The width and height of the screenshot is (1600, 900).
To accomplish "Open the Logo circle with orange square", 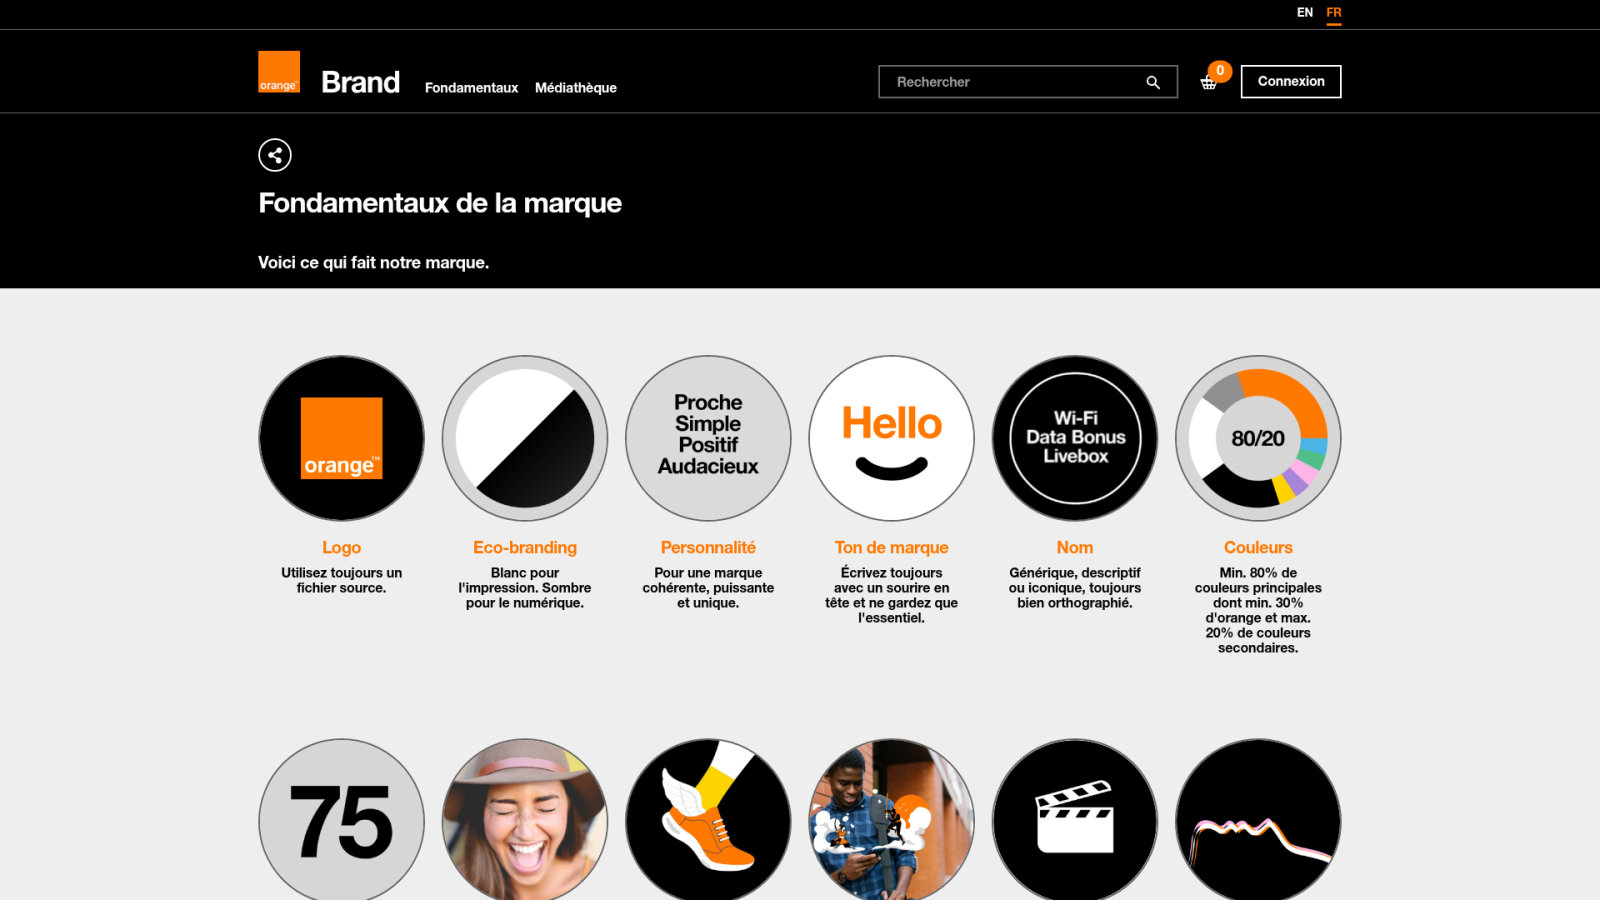I will [x=342, y=438].
